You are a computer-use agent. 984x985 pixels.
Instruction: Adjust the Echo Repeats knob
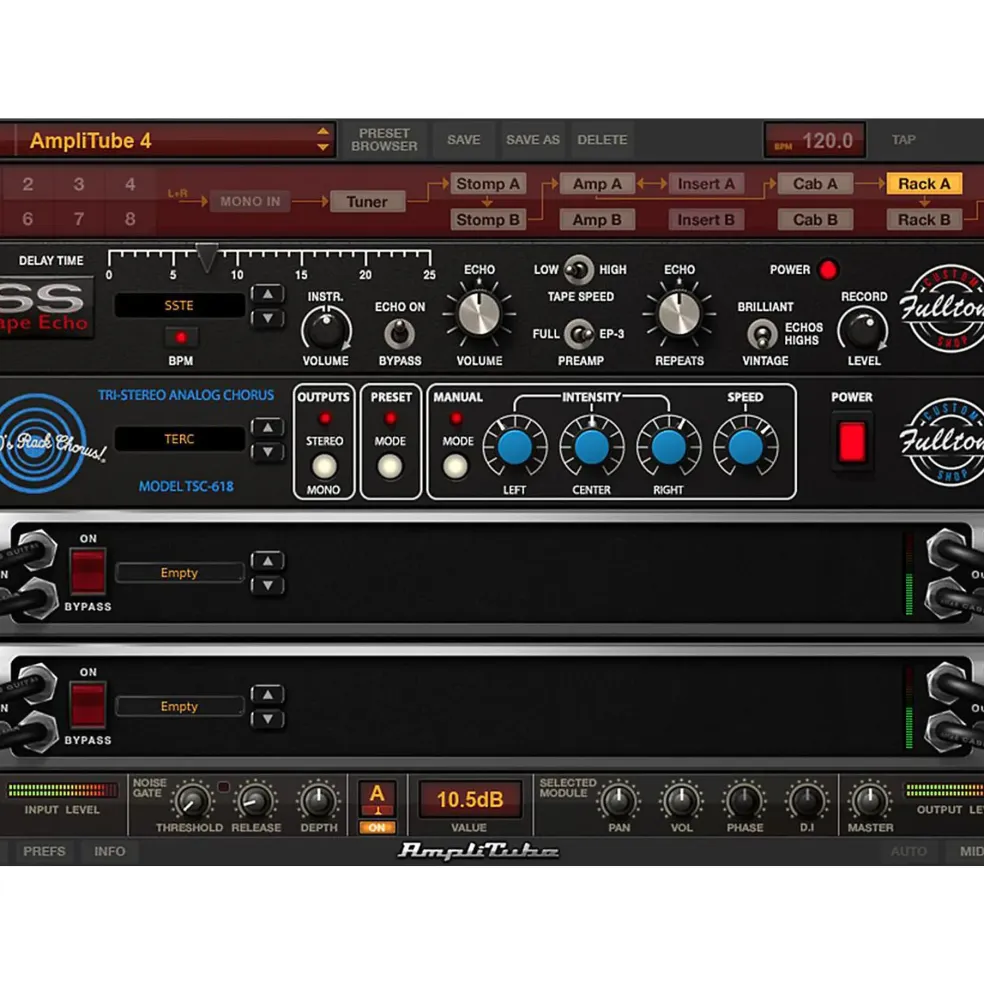[x=679, y=313]
